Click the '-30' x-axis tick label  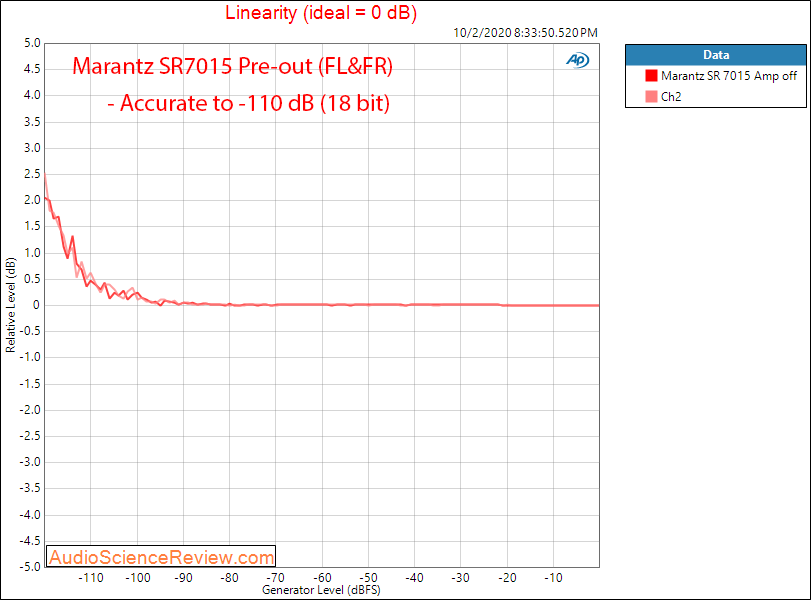460,578
